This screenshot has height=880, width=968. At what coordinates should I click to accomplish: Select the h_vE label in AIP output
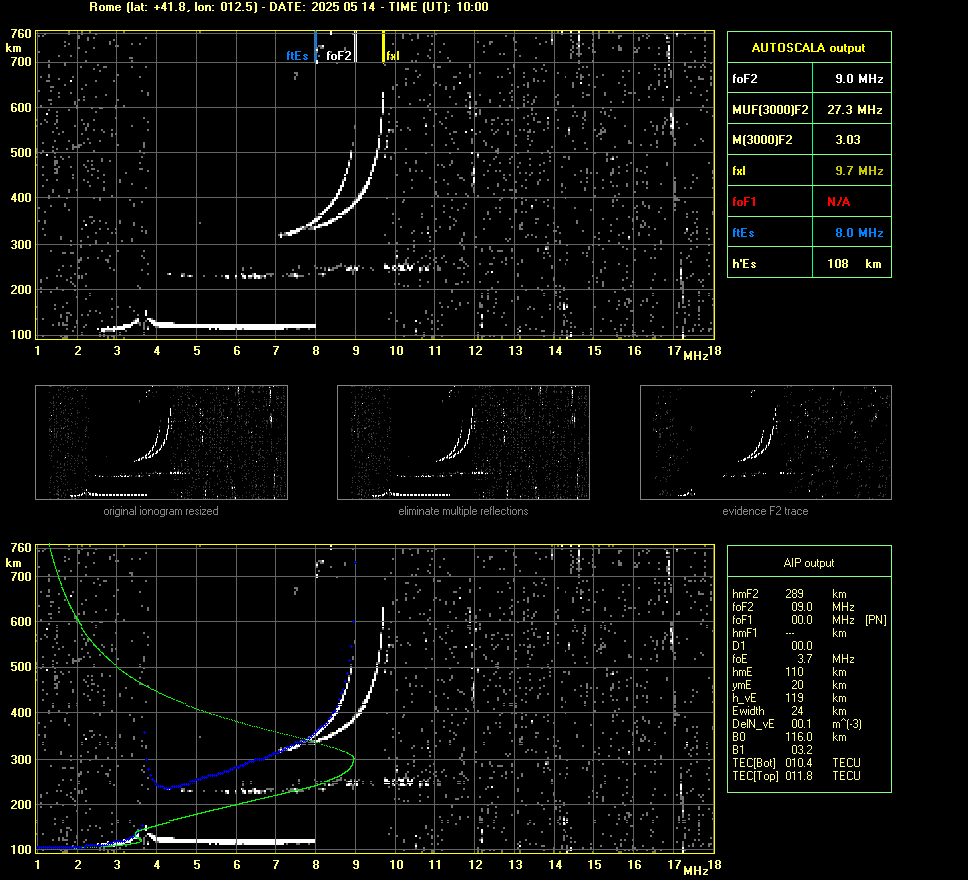tap(744, 698)
